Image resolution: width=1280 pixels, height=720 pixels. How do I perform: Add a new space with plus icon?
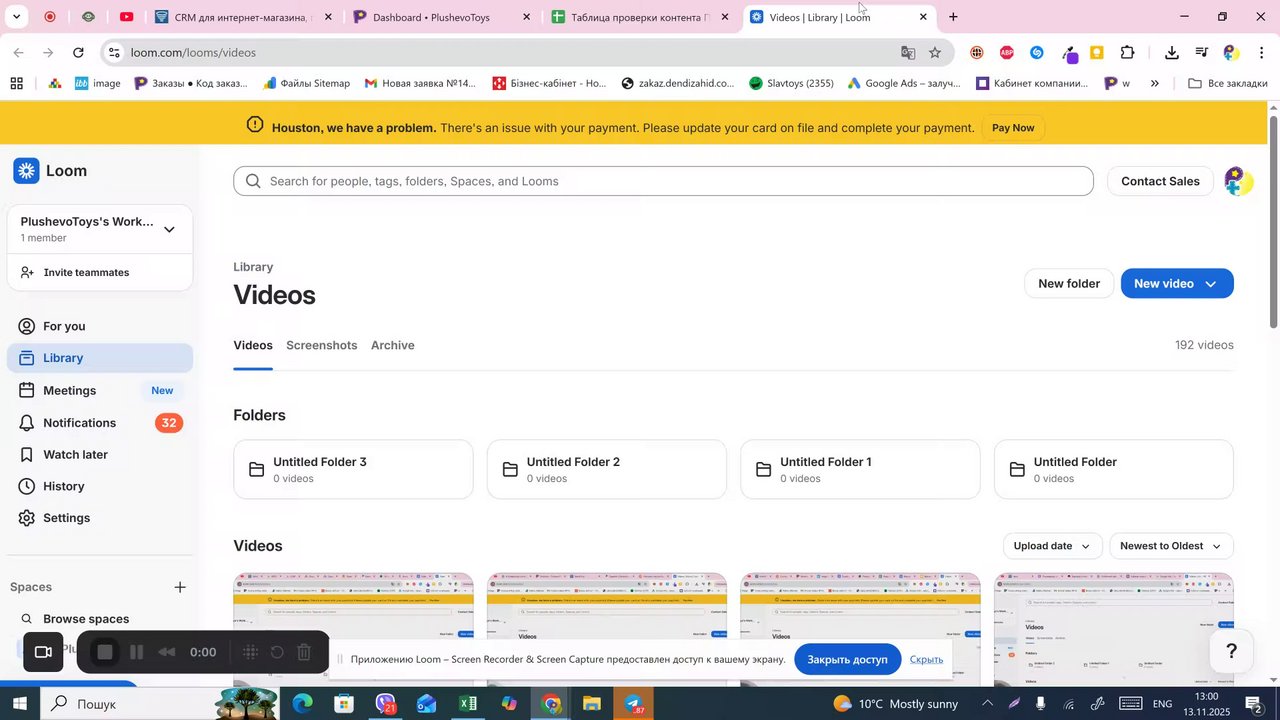coord(180,587)
